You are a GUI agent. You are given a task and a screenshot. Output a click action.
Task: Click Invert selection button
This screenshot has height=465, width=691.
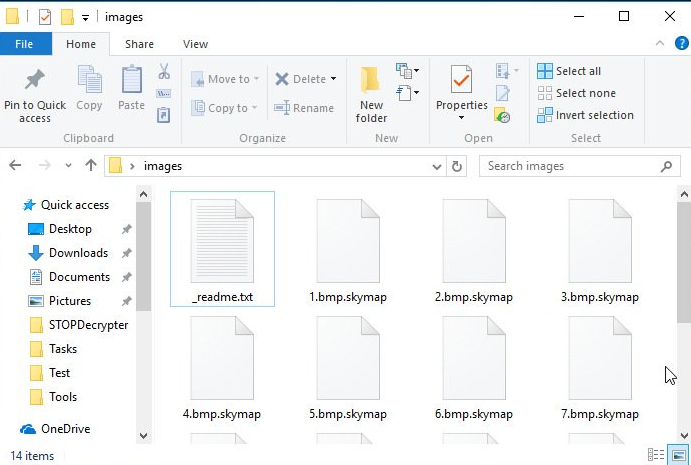click(x=585, y=115)
